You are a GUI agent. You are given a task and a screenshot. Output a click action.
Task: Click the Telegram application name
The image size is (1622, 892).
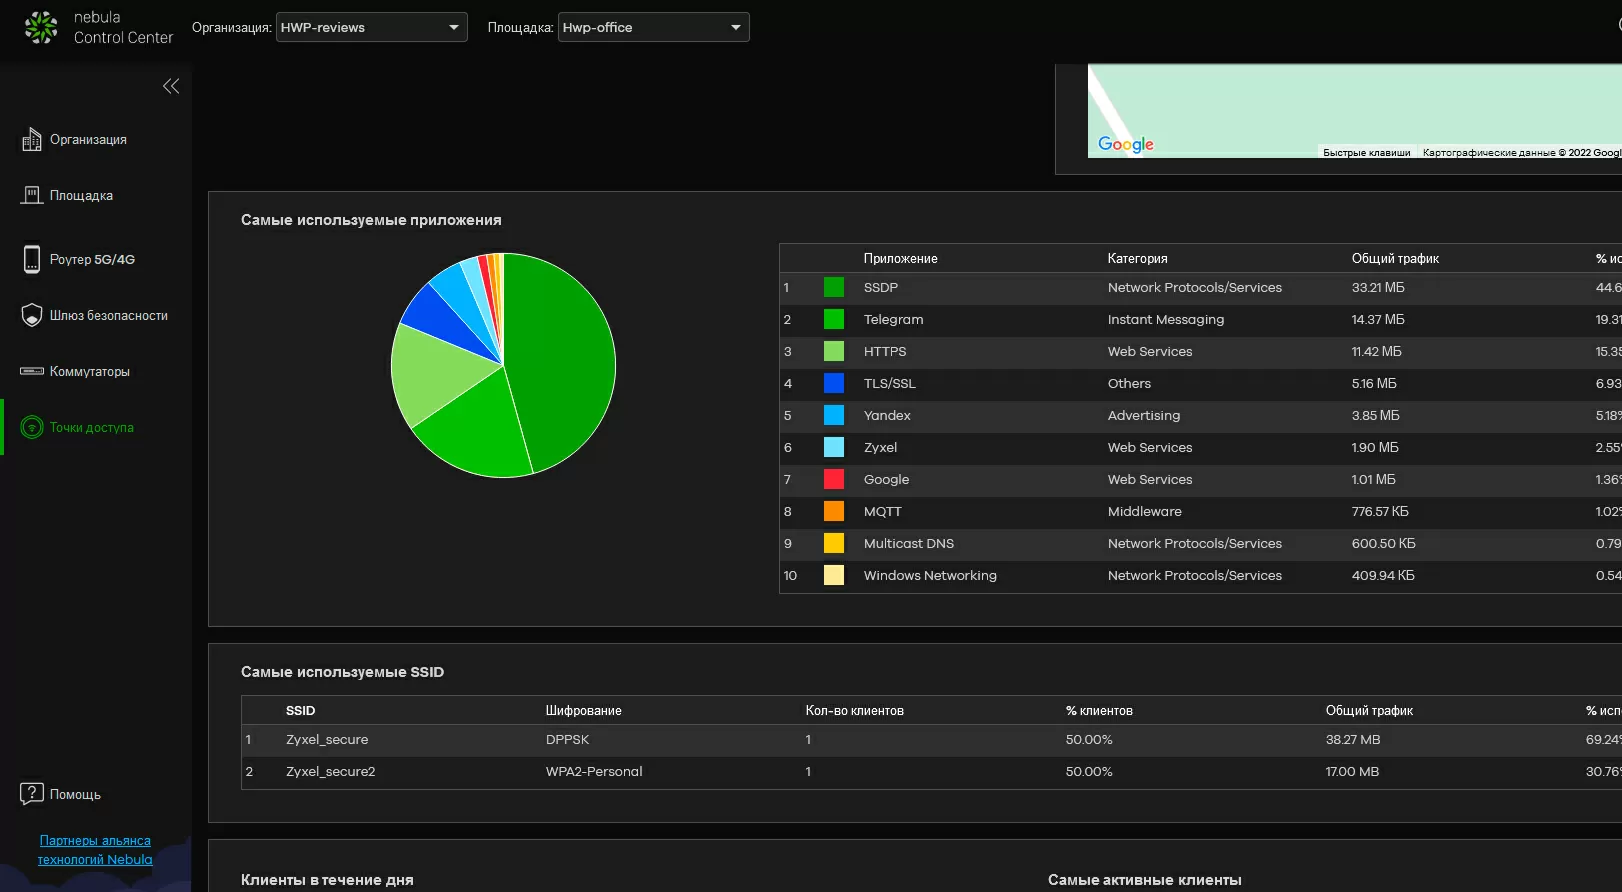893,319
